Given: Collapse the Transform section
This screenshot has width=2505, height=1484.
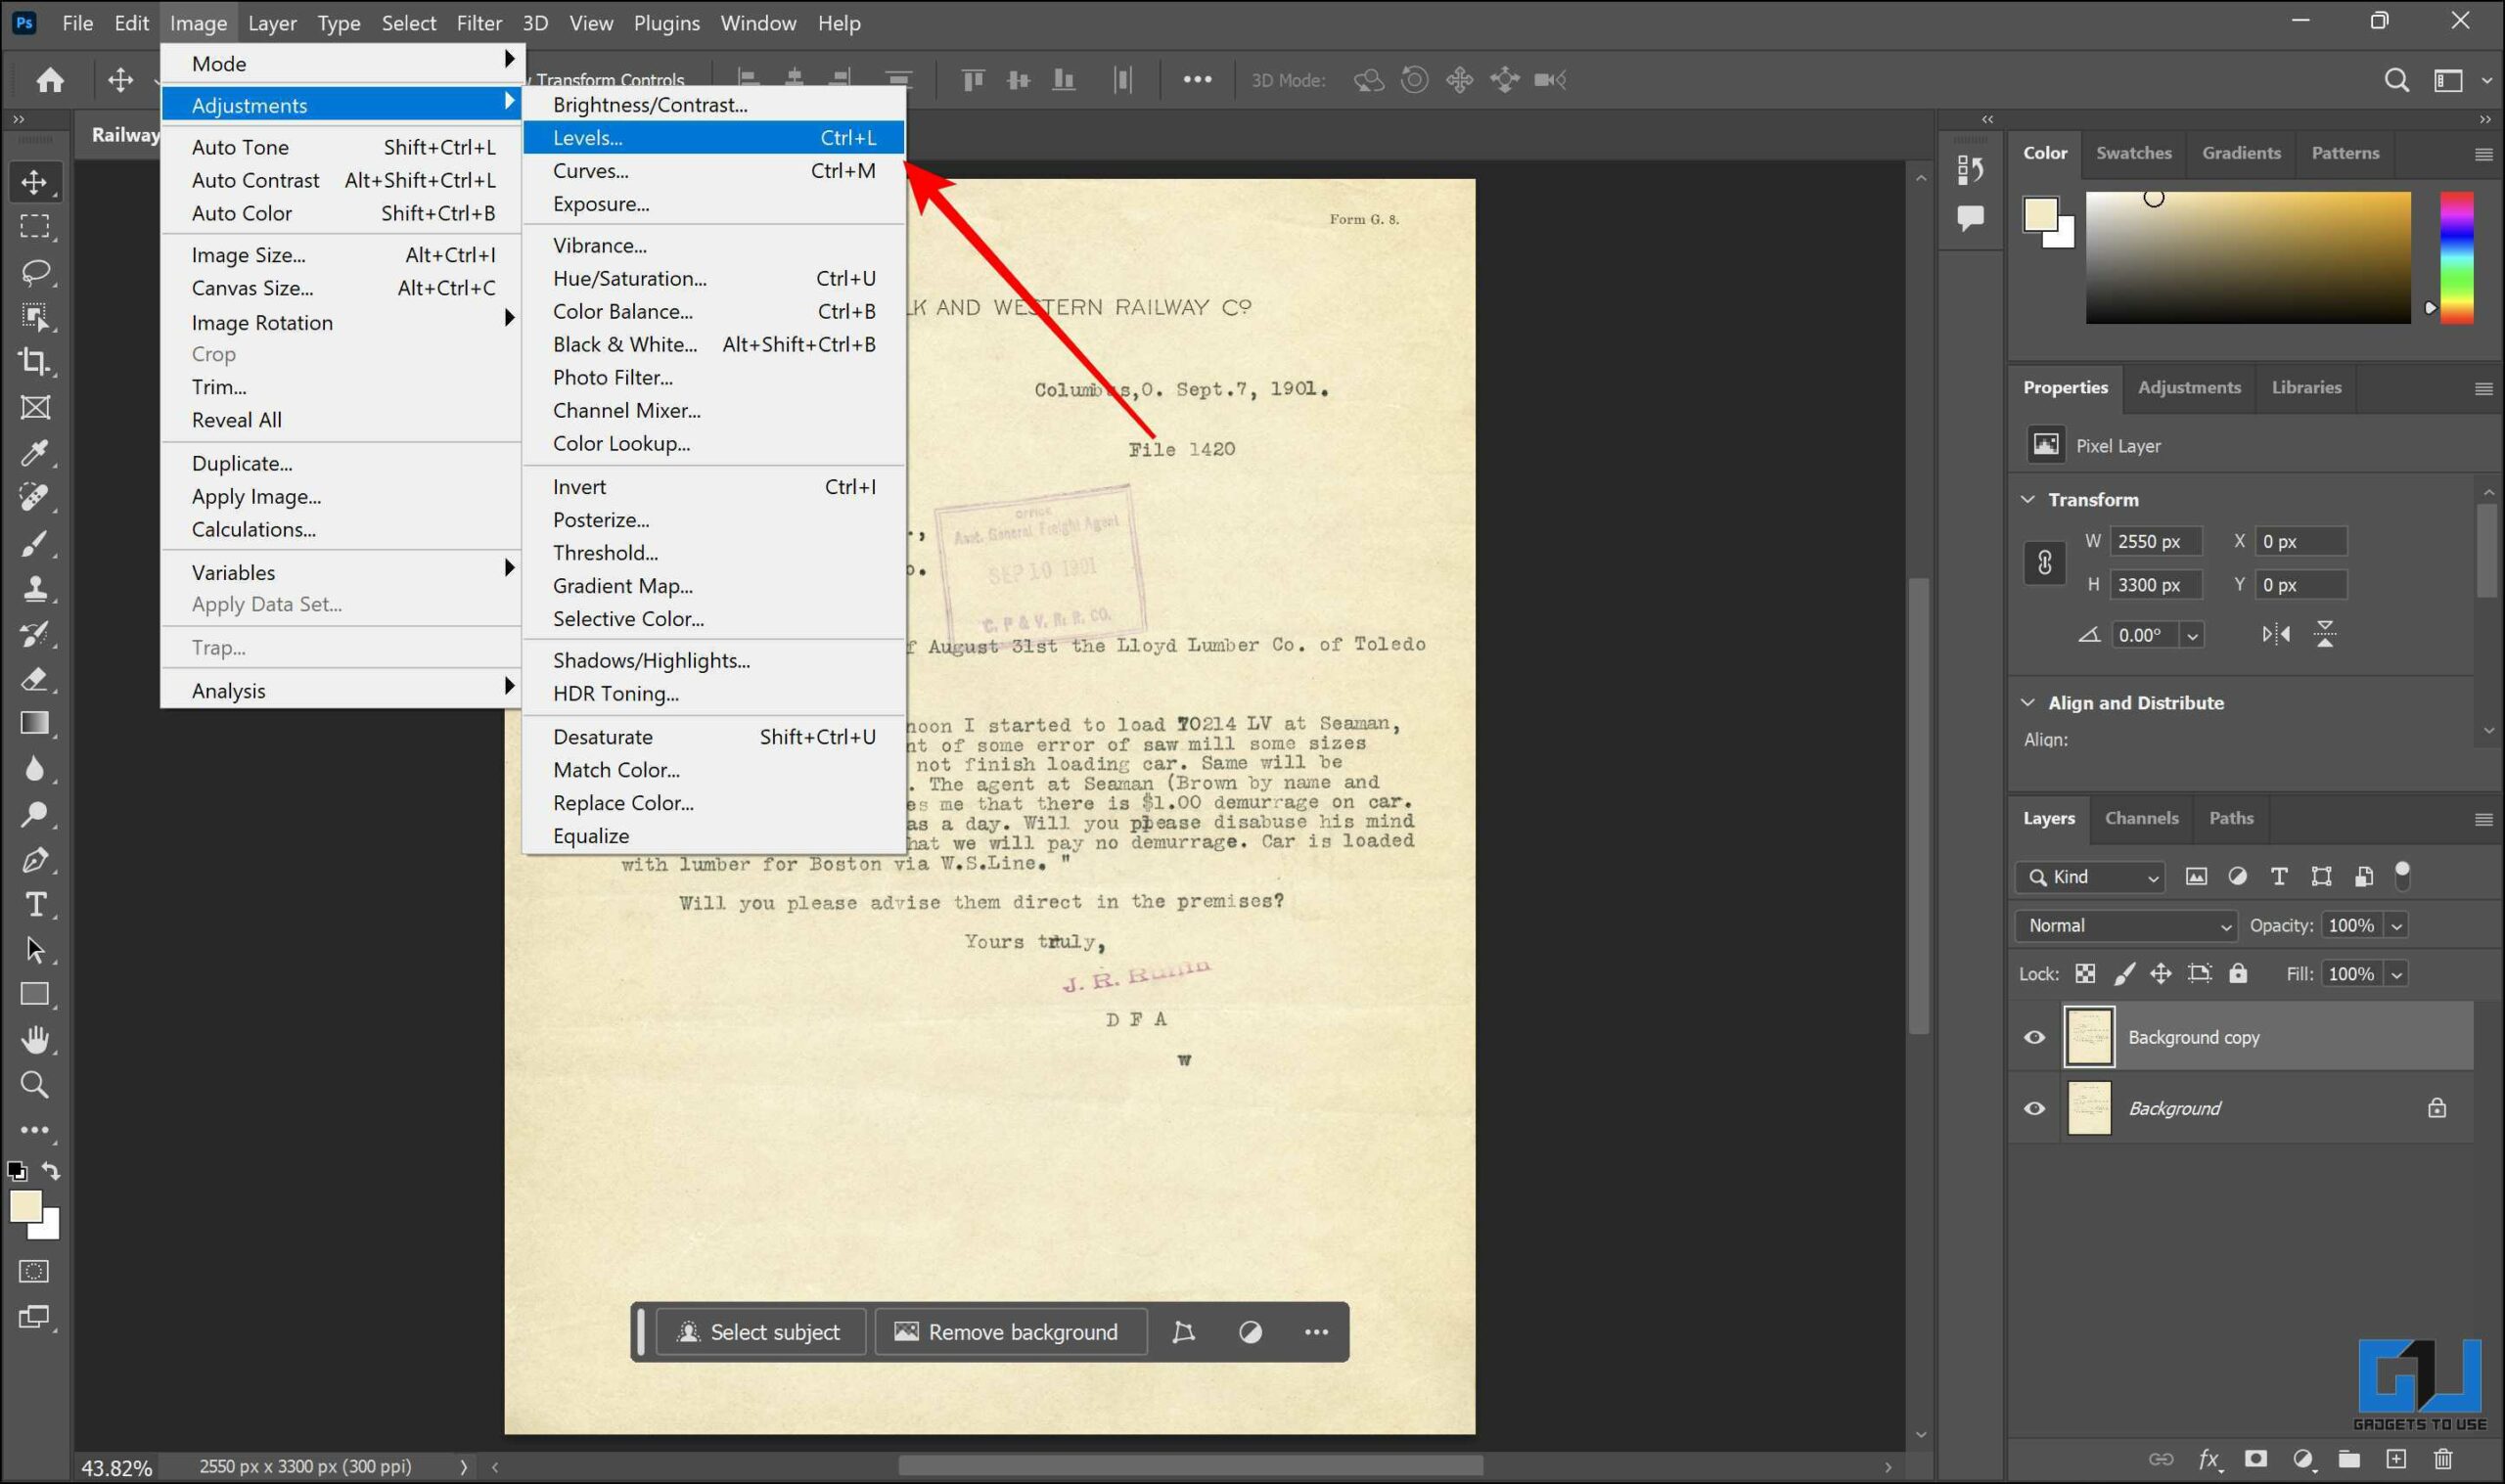Looking at the screenshot, I should click(x=2028, y=499).
